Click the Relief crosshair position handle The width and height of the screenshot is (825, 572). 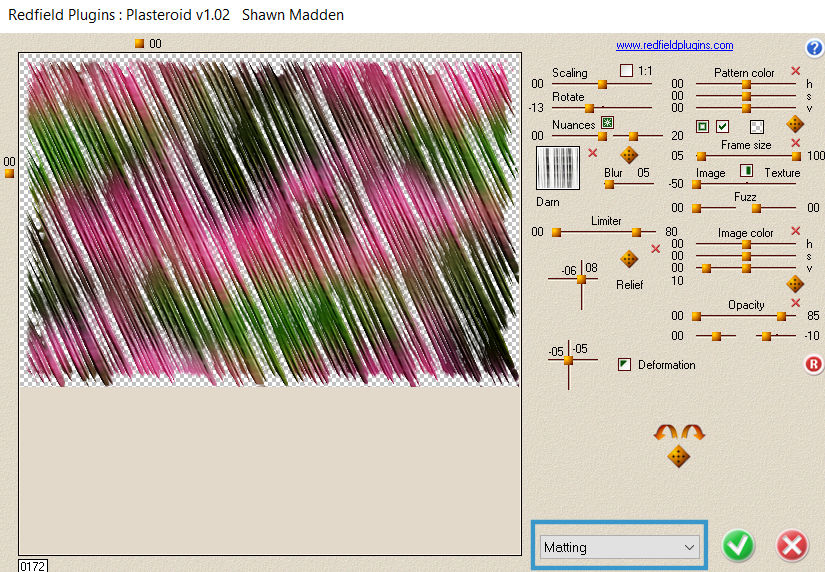(x=581, y=279)
